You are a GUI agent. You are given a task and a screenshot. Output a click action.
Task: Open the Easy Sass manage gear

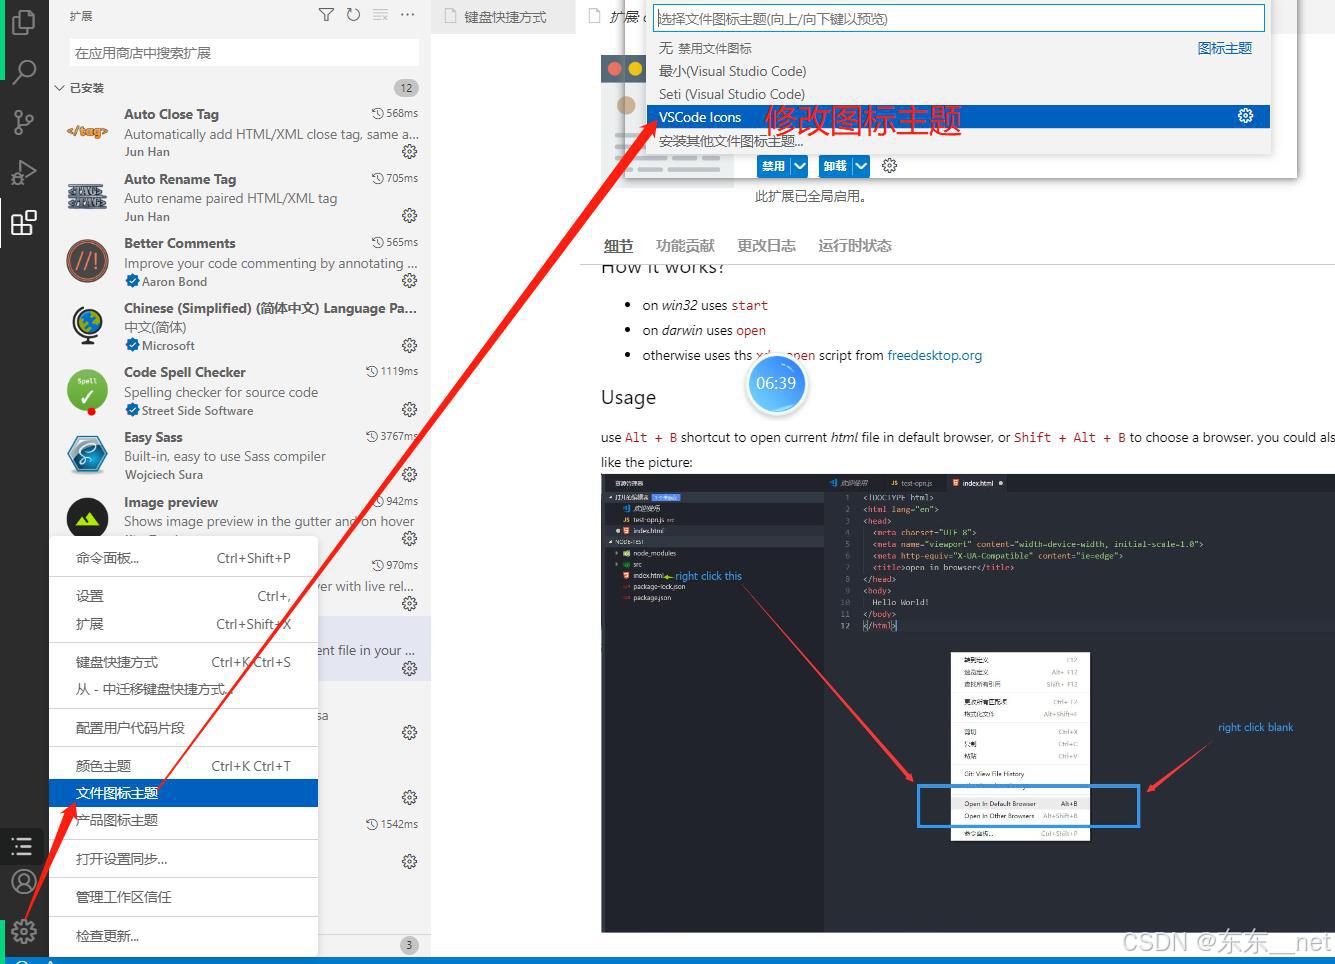[409, 474]
